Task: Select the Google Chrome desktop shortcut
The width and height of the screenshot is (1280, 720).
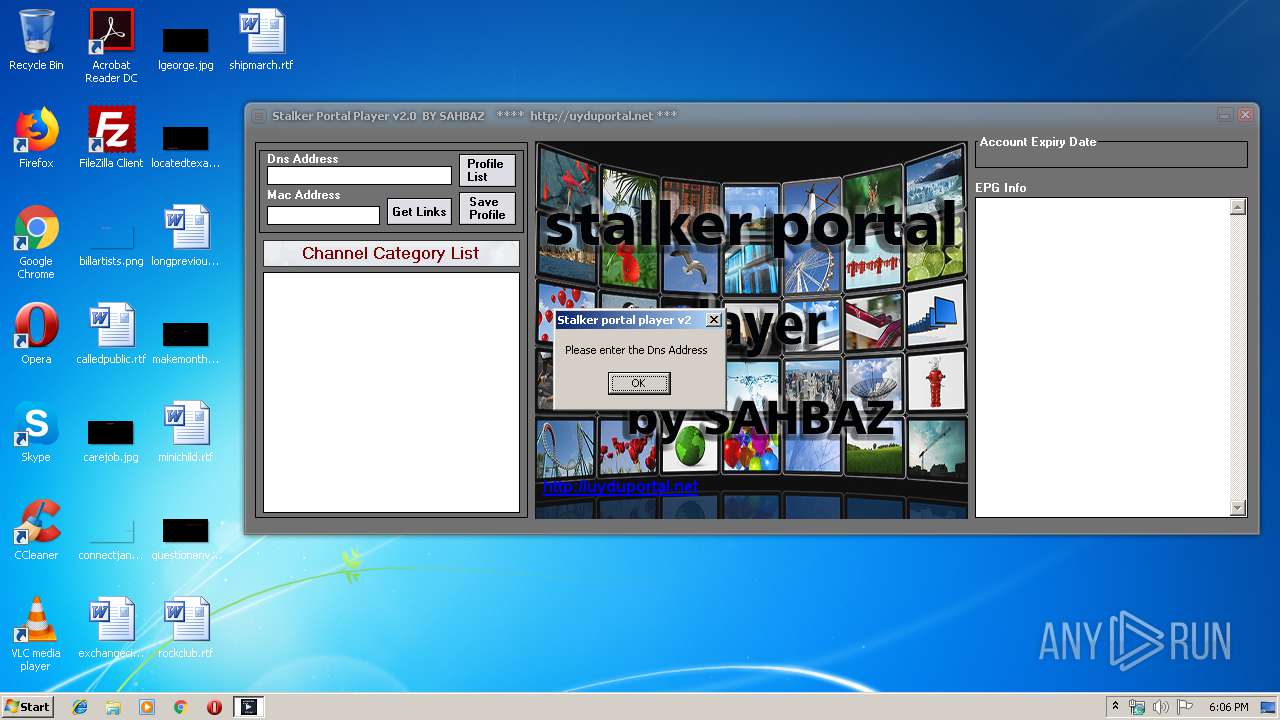Action: (x=36, y=243)
